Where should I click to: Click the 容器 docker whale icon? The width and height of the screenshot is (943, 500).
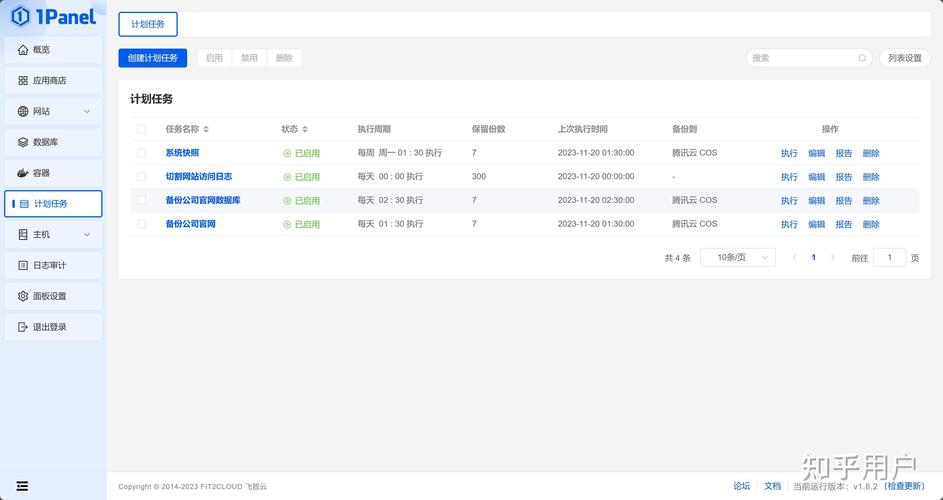(23, 173)
